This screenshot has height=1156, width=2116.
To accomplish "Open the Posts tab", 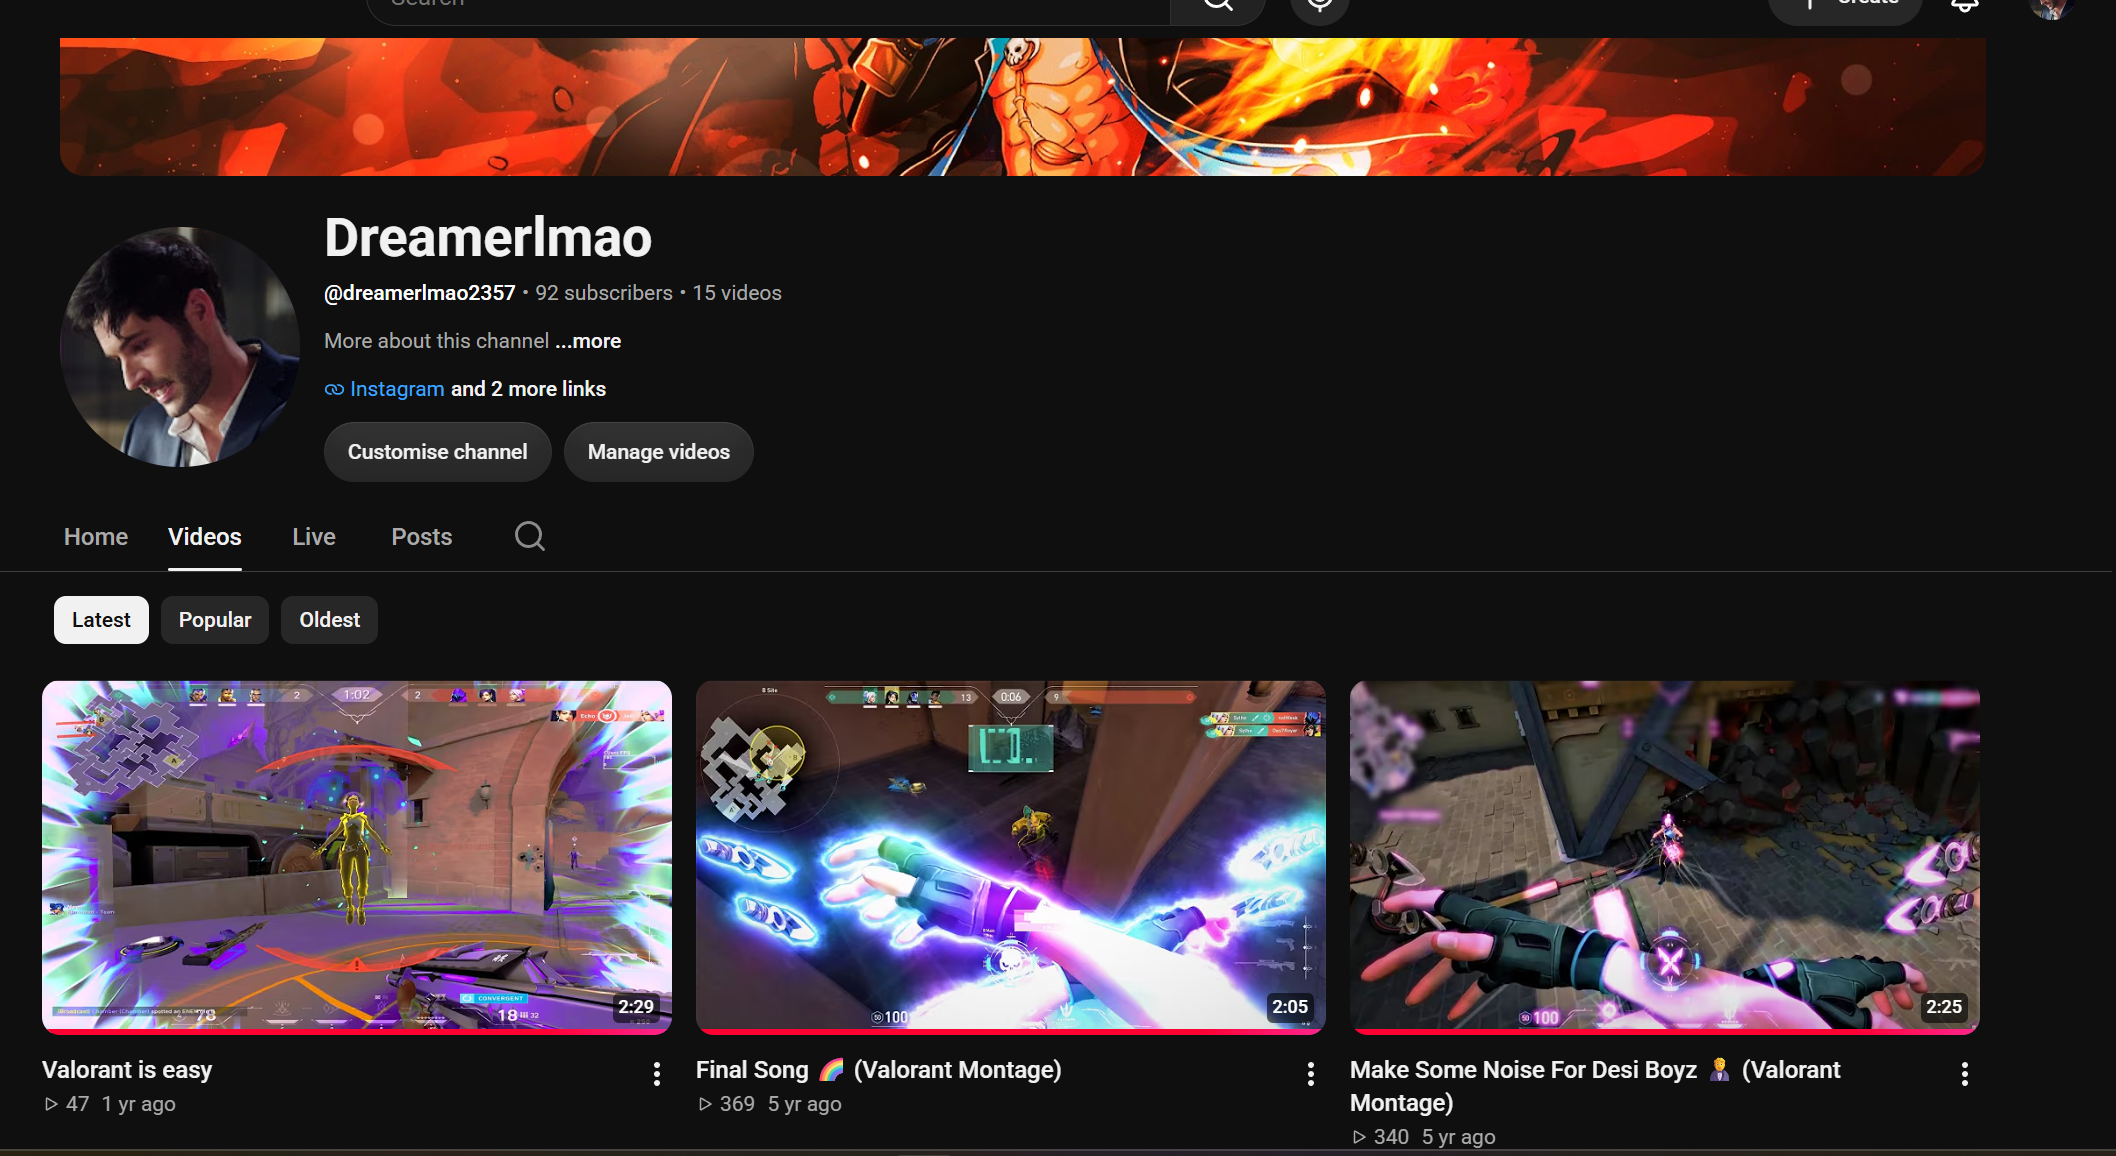I will click(422, 537).
